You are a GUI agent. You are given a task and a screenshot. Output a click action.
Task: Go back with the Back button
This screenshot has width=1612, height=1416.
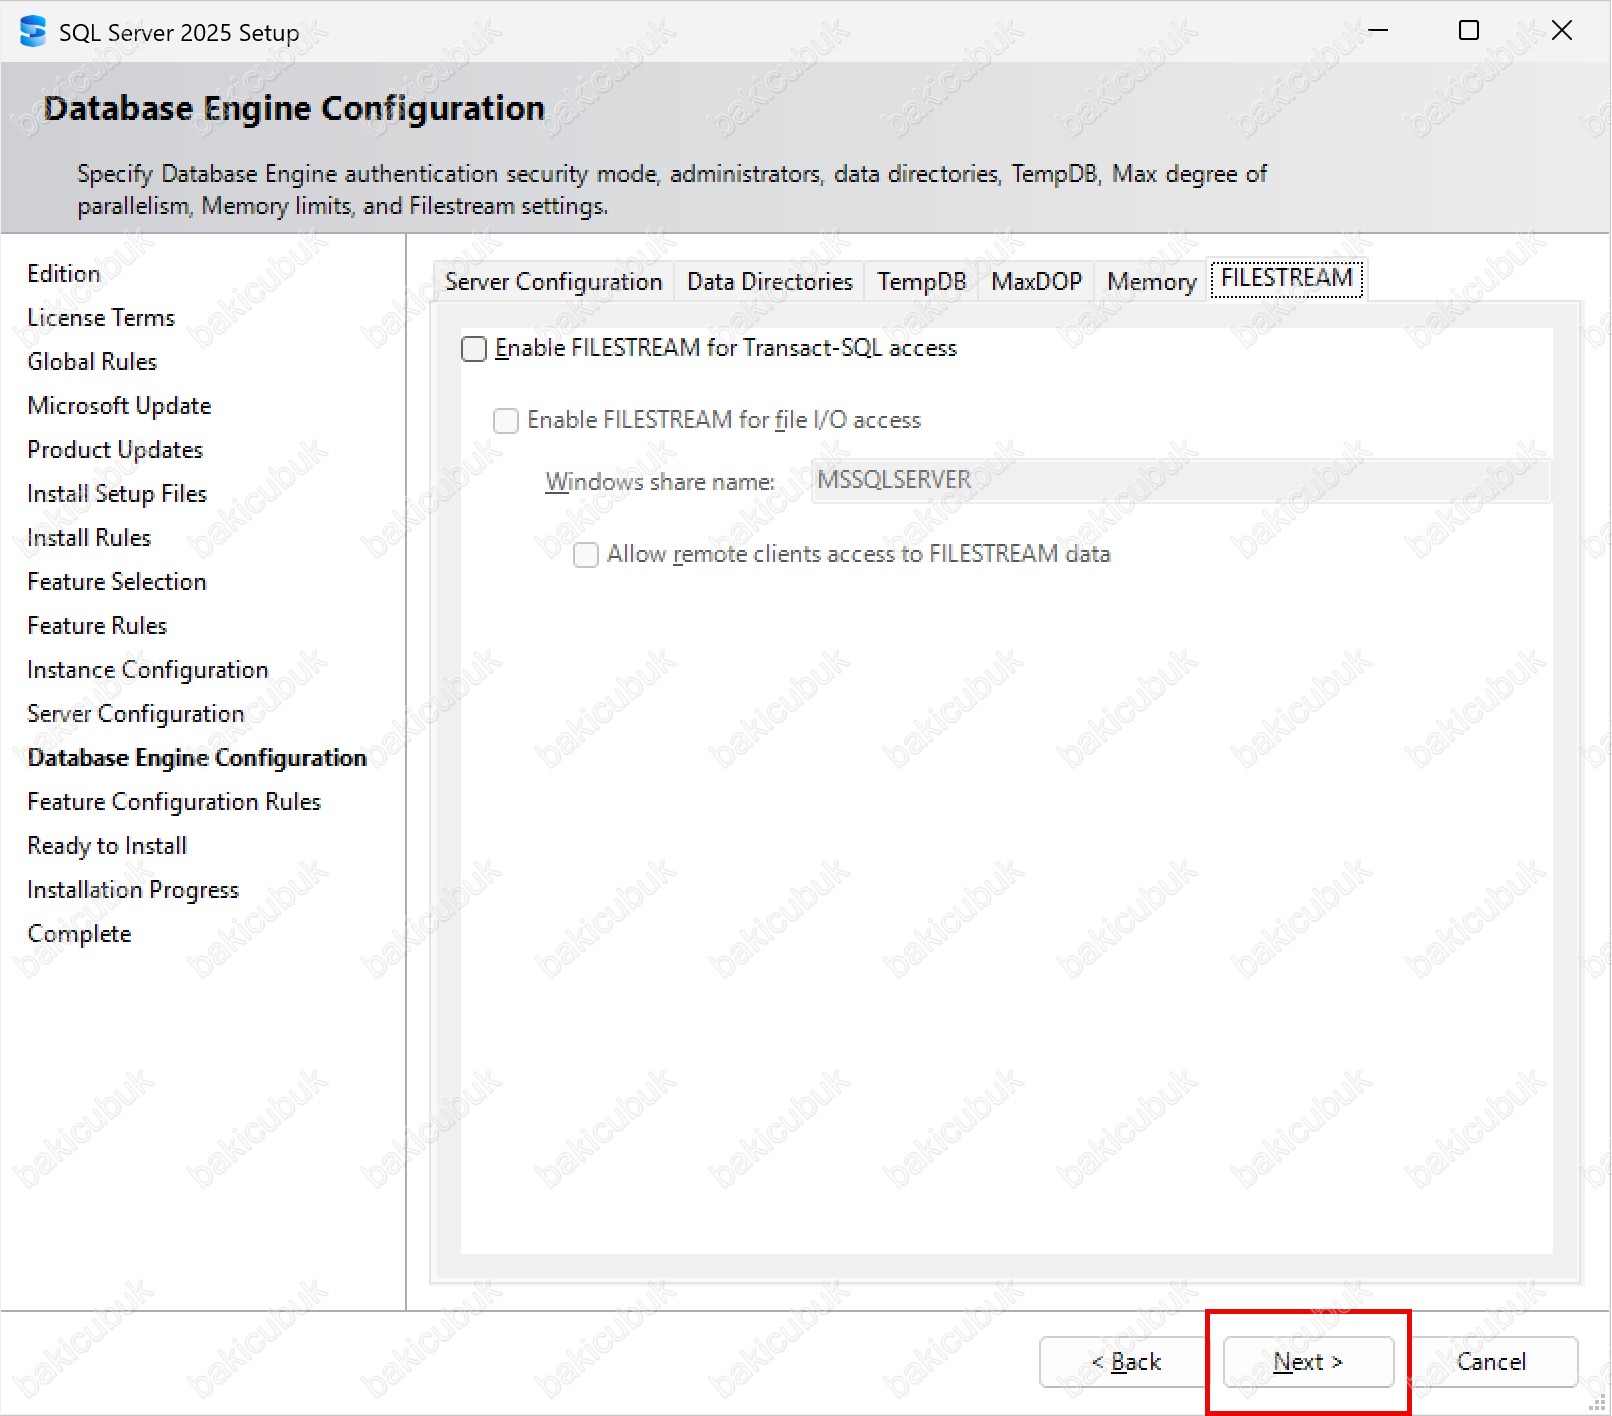click(x=1125, y=1362)
